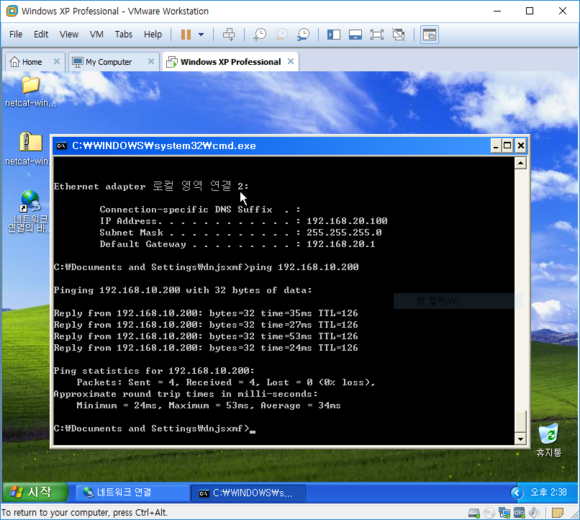The height and width of the screenshot is (520, 580).
Task: Open the Tabs menu
Action: coord(124,34)
